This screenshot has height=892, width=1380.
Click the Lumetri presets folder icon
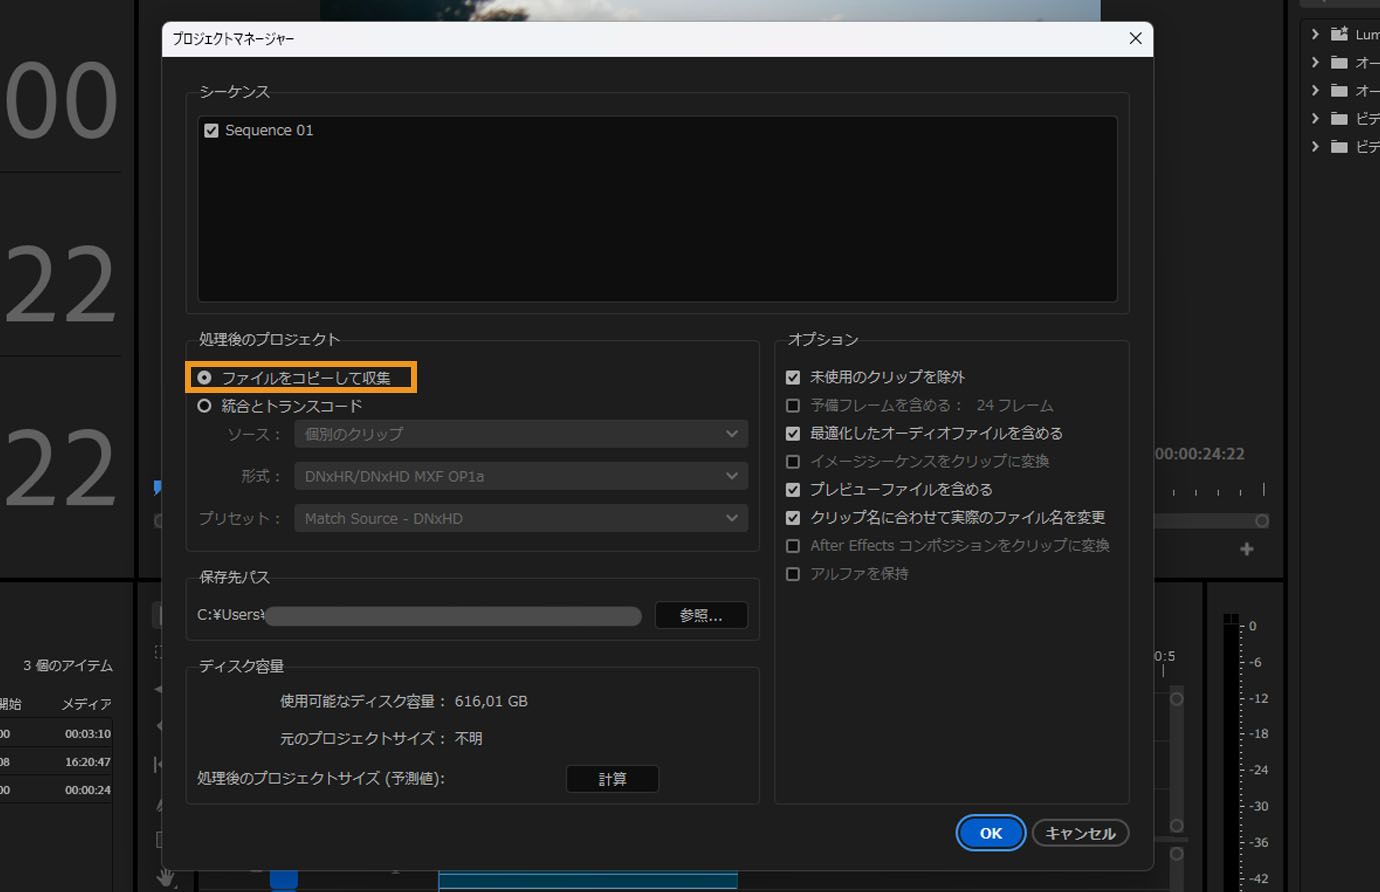point(1339,33)
